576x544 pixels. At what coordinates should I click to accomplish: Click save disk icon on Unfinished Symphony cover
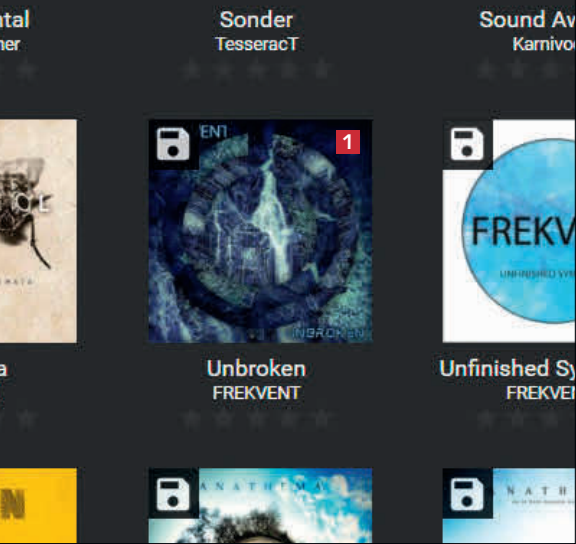(467, 144)
